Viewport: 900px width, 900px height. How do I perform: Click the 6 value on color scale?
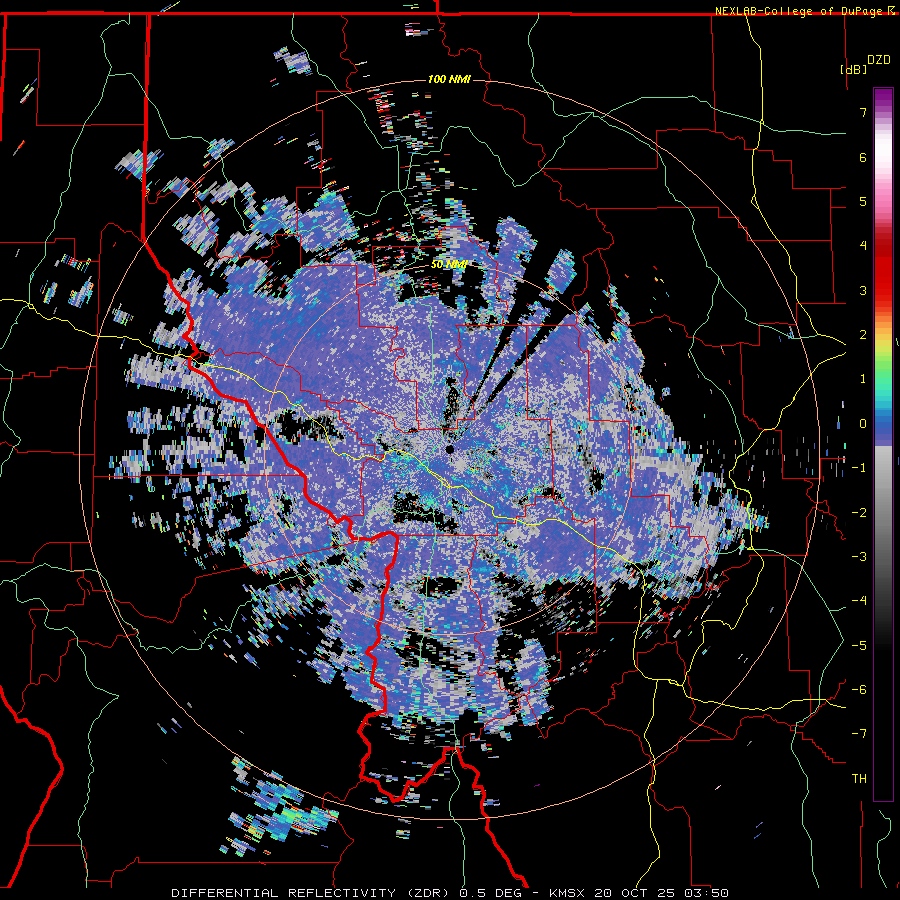point(863,157)
